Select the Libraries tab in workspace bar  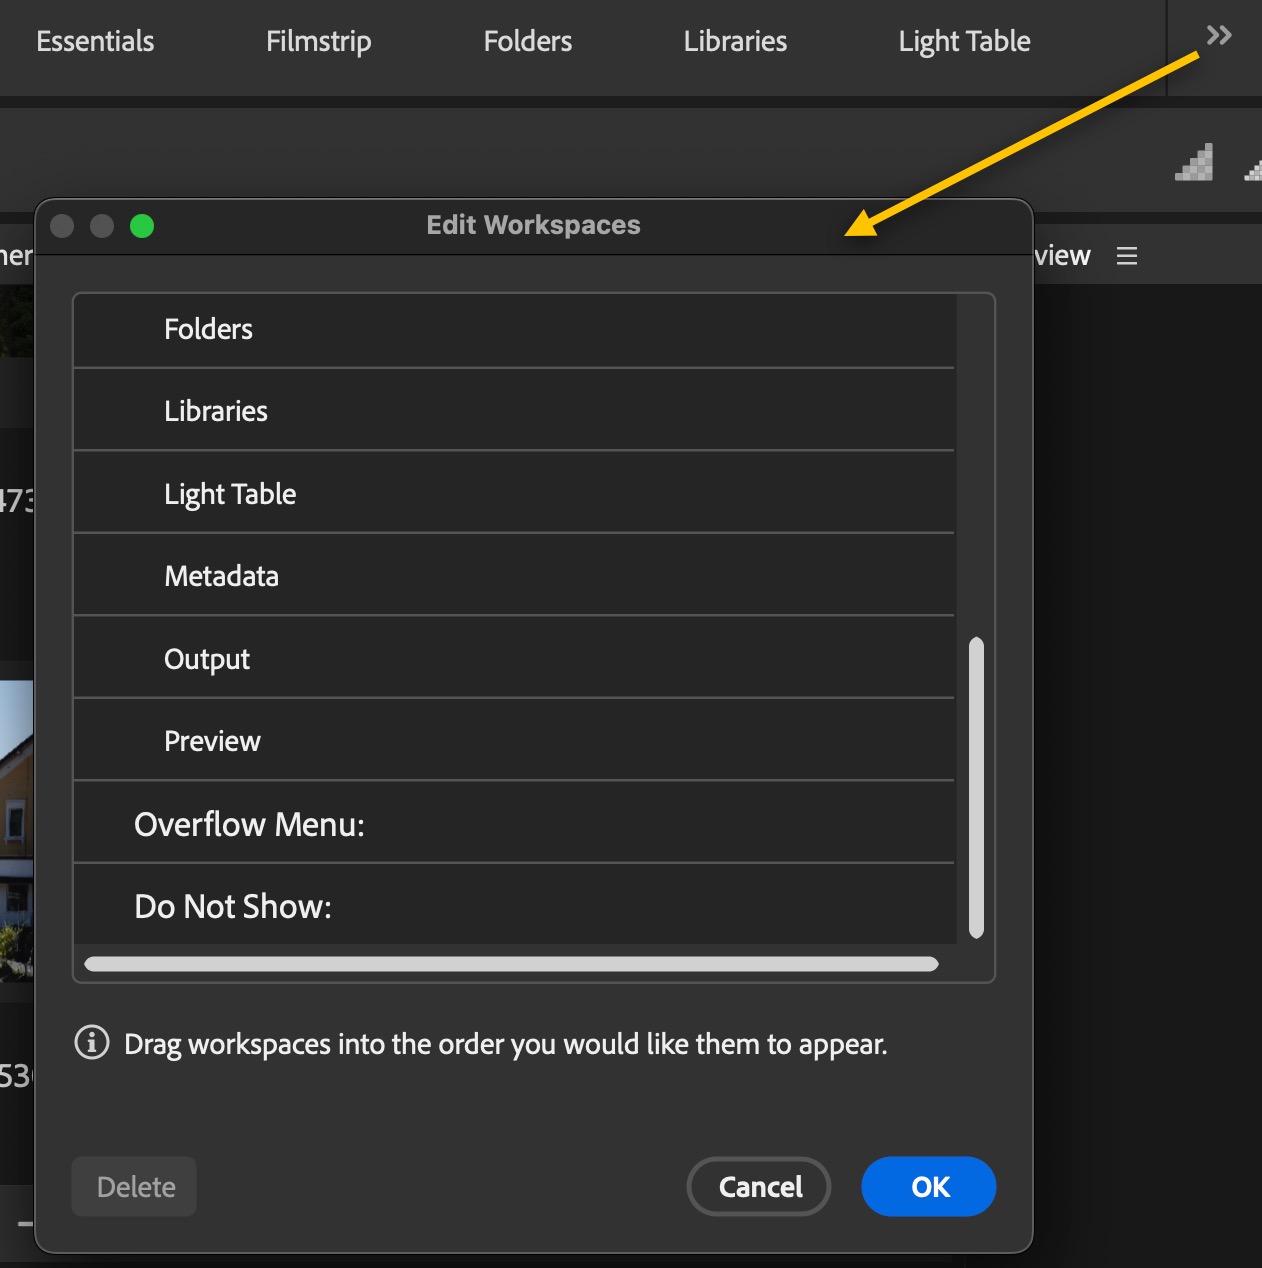pyautogui.click(x=735, y=41)
